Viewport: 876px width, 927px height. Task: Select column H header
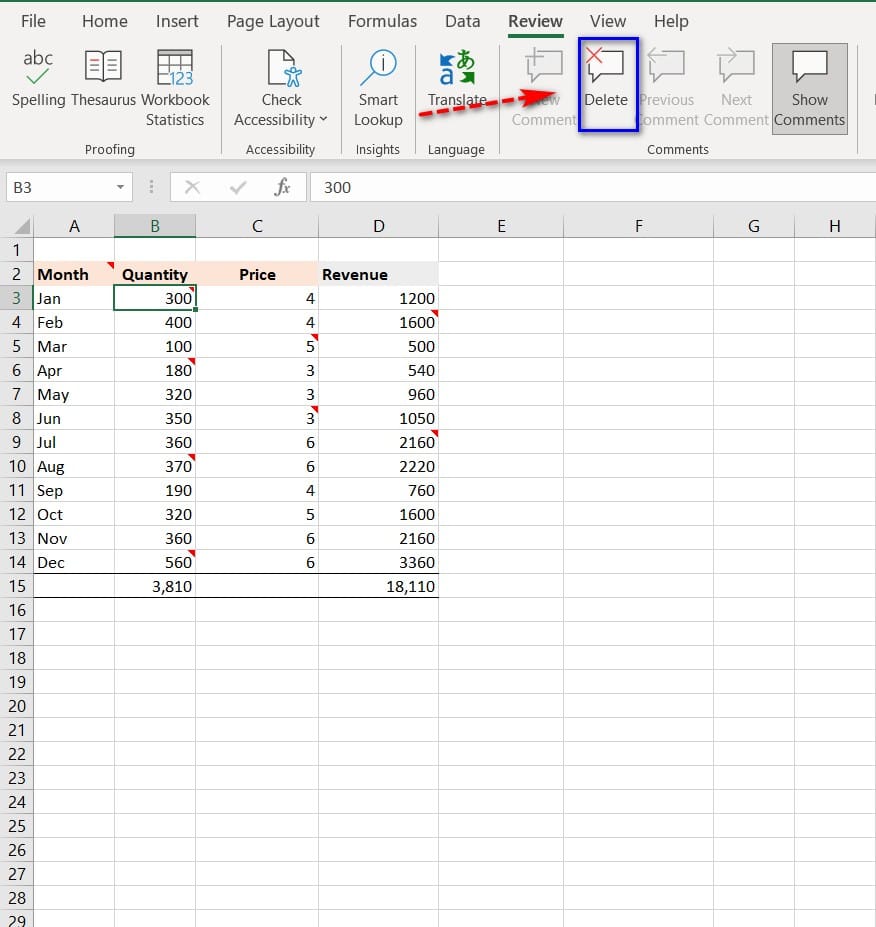click(835, 226)
